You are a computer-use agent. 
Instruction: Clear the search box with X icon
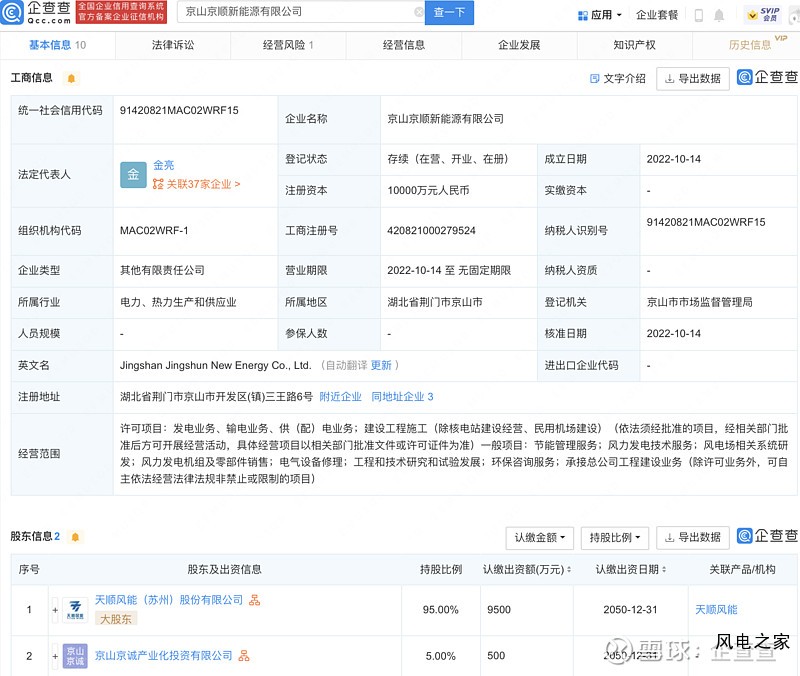tap(419, 12)
